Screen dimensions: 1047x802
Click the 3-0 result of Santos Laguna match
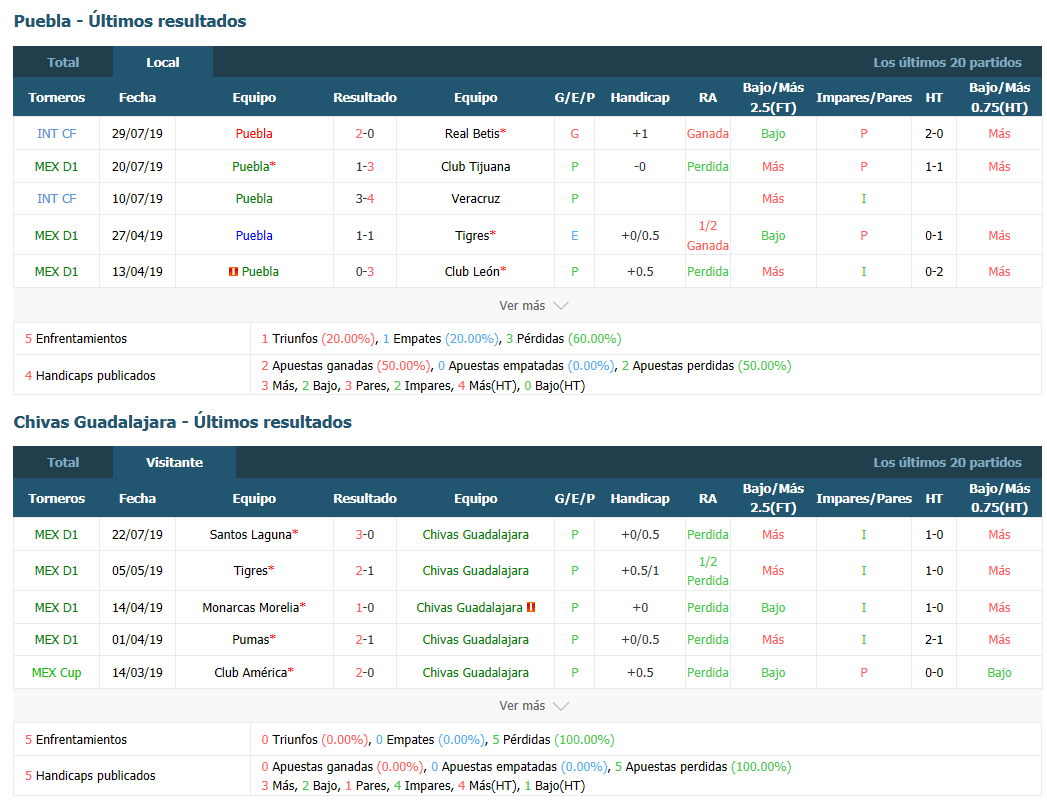365,534
